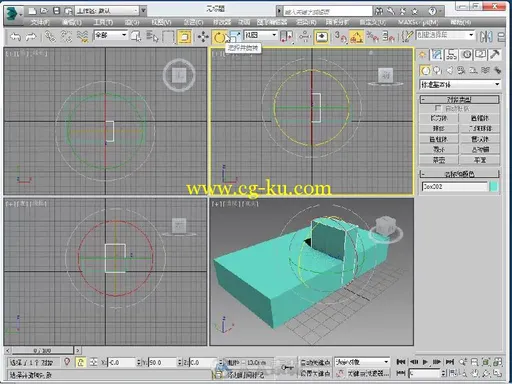
Task: Click the New Scene icon in title bar
Action: [x=32, y=11]
